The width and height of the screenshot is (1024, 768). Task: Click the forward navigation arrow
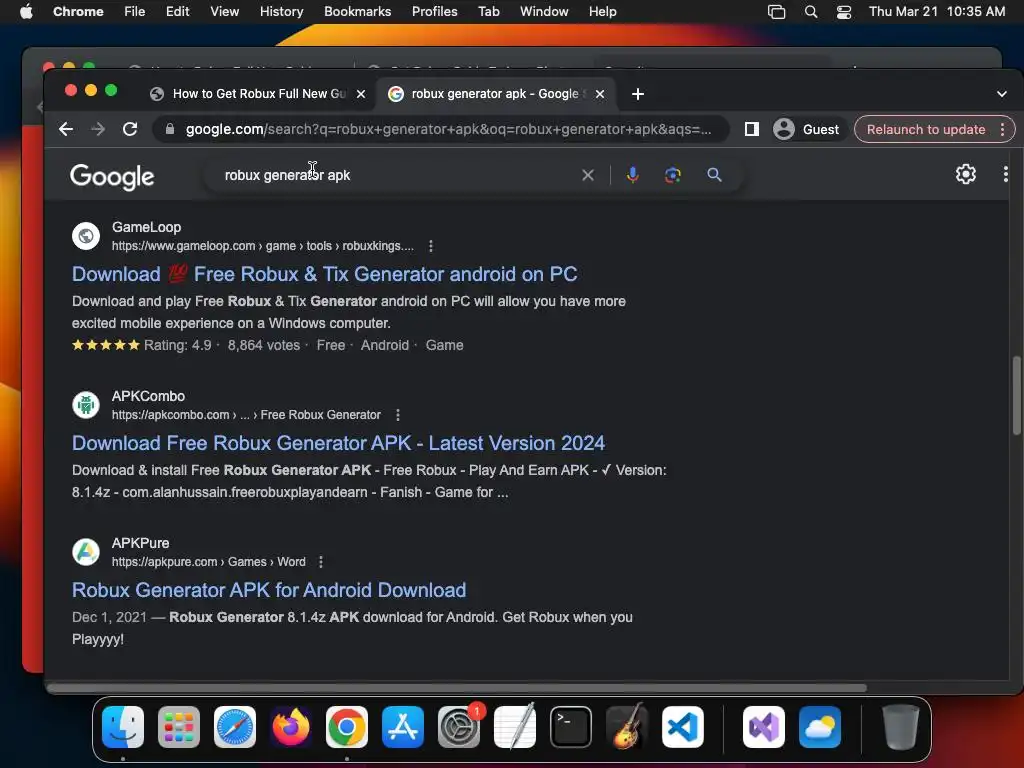(98, 129)
